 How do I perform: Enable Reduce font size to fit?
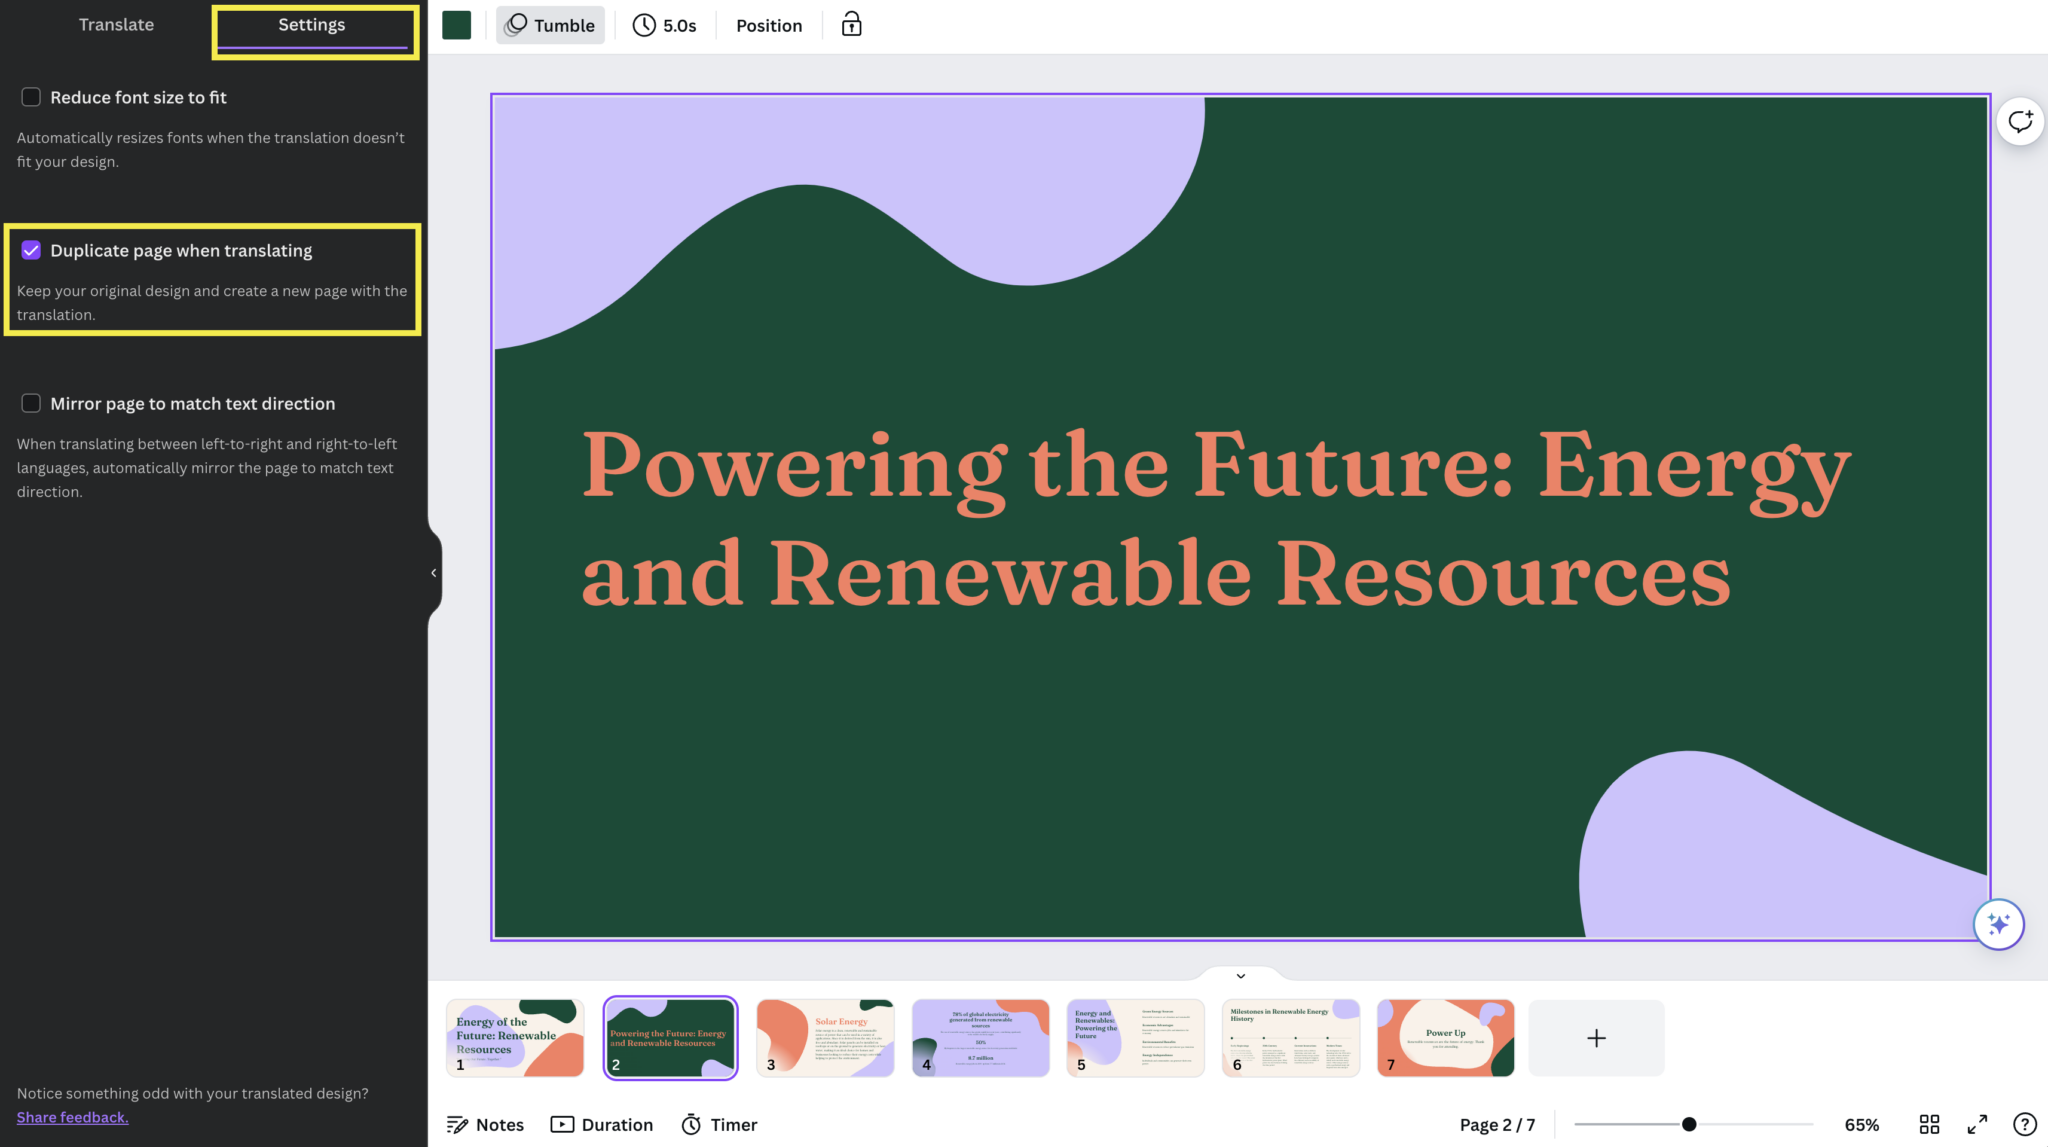[31, 97]
